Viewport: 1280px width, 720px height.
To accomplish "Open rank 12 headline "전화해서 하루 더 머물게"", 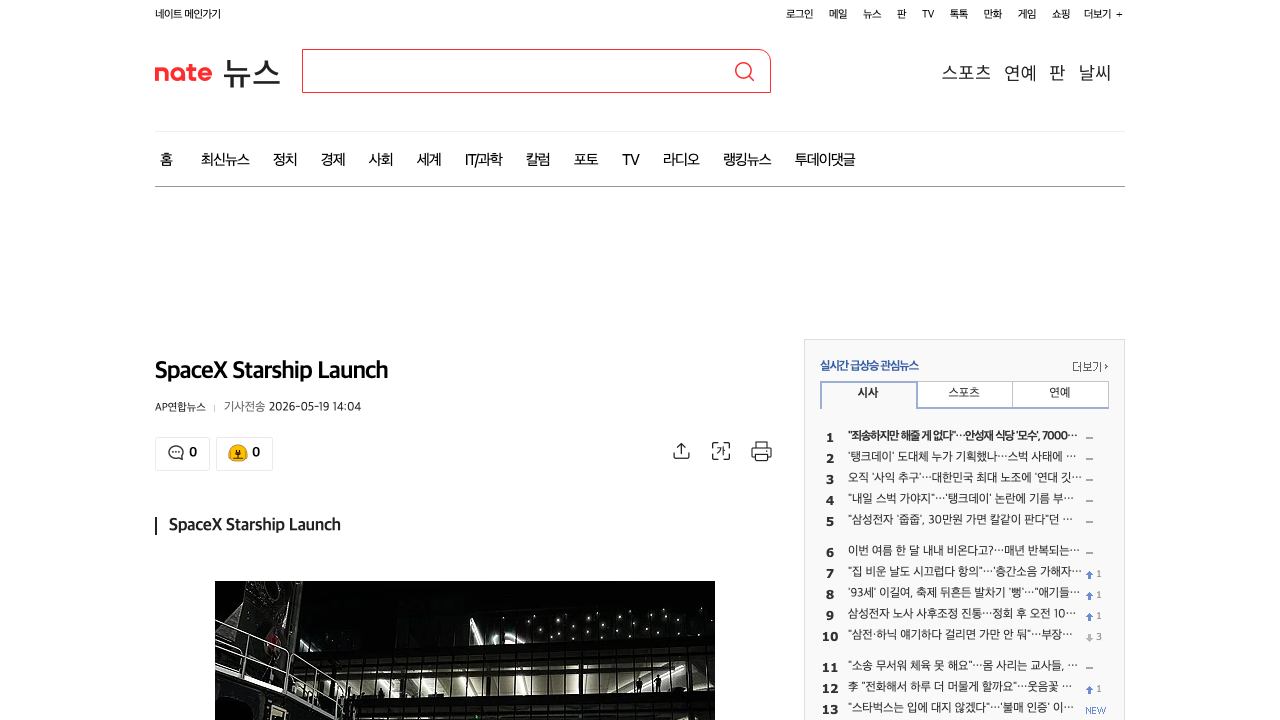I will [962, 688].
